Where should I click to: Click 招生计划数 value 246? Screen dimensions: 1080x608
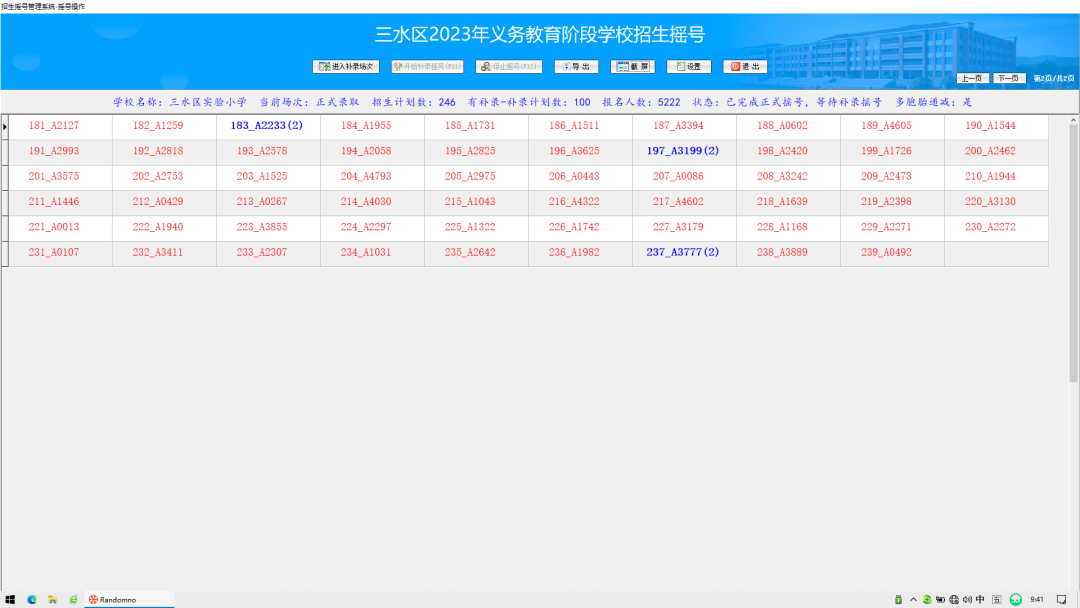coord(447,102)
